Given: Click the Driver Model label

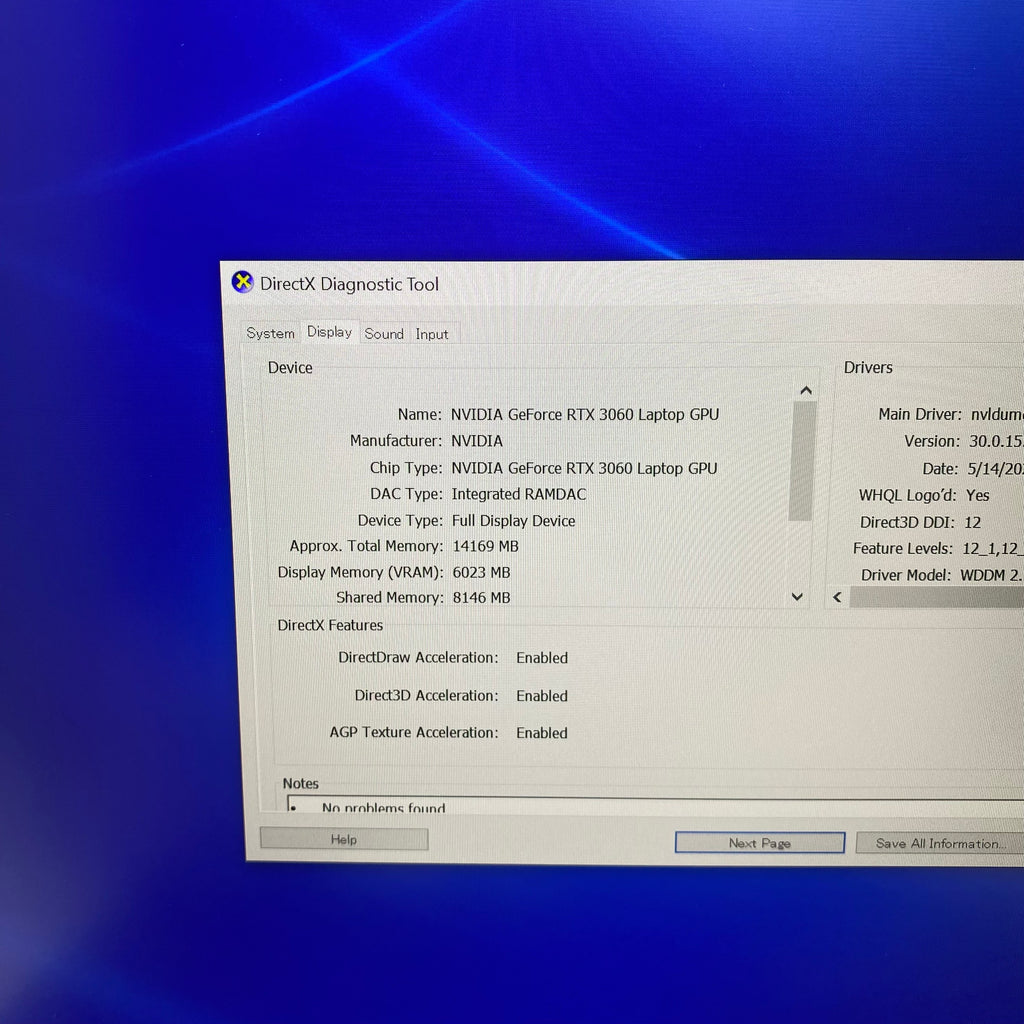Looking at the screenshot, I should pyautogui.click(x=906, y=575).
